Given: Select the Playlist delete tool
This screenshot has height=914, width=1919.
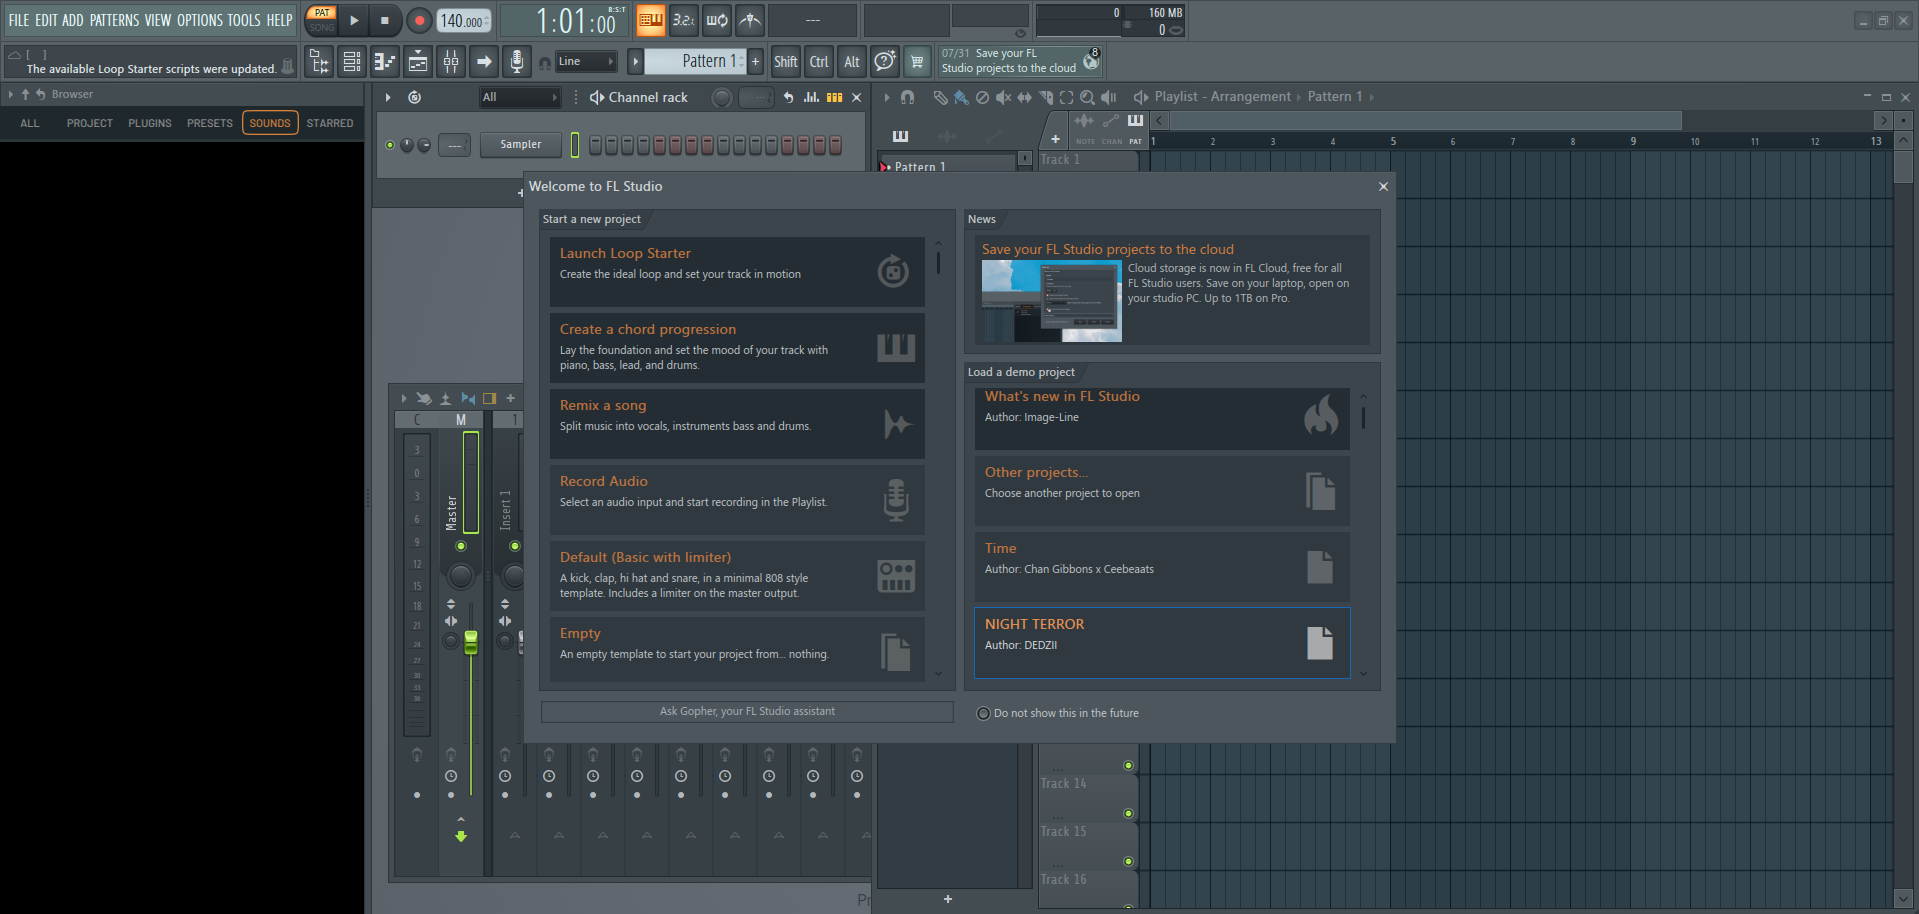Looking at the screenshot, I should [x=982, y=97].
